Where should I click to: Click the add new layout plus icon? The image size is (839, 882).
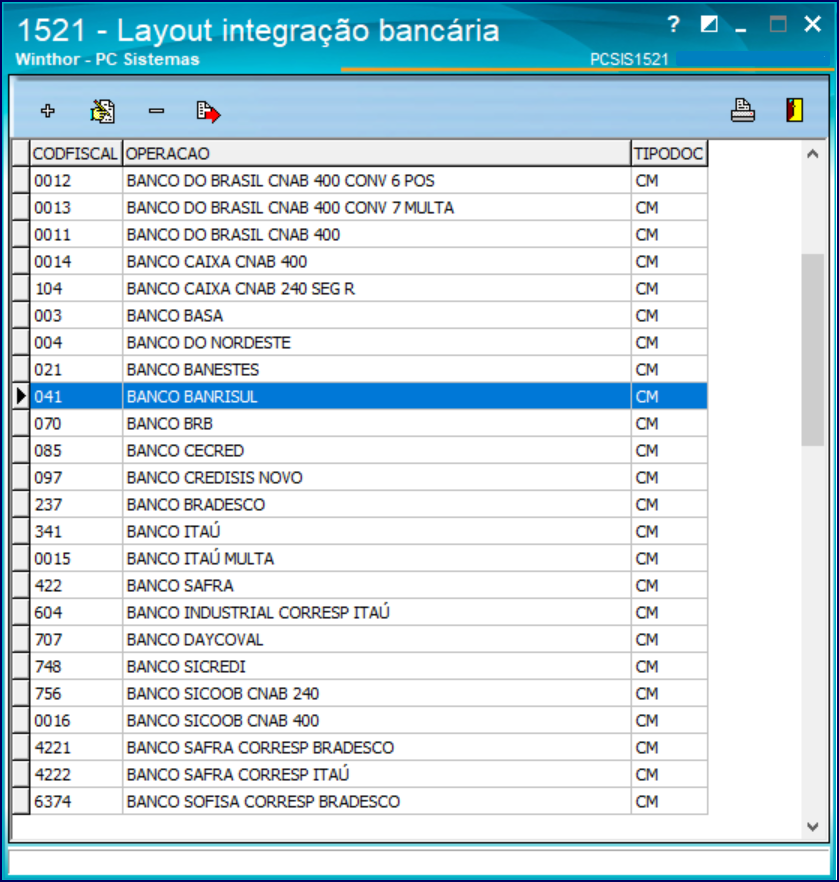[48, 111]
